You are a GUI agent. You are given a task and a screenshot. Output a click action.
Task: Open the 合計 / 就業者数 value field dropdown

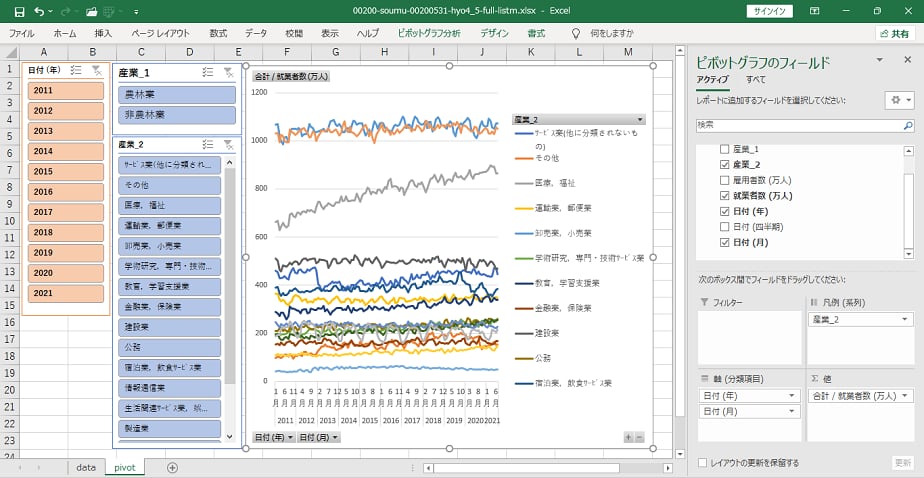pyautogui.click(x=906, y=396)
